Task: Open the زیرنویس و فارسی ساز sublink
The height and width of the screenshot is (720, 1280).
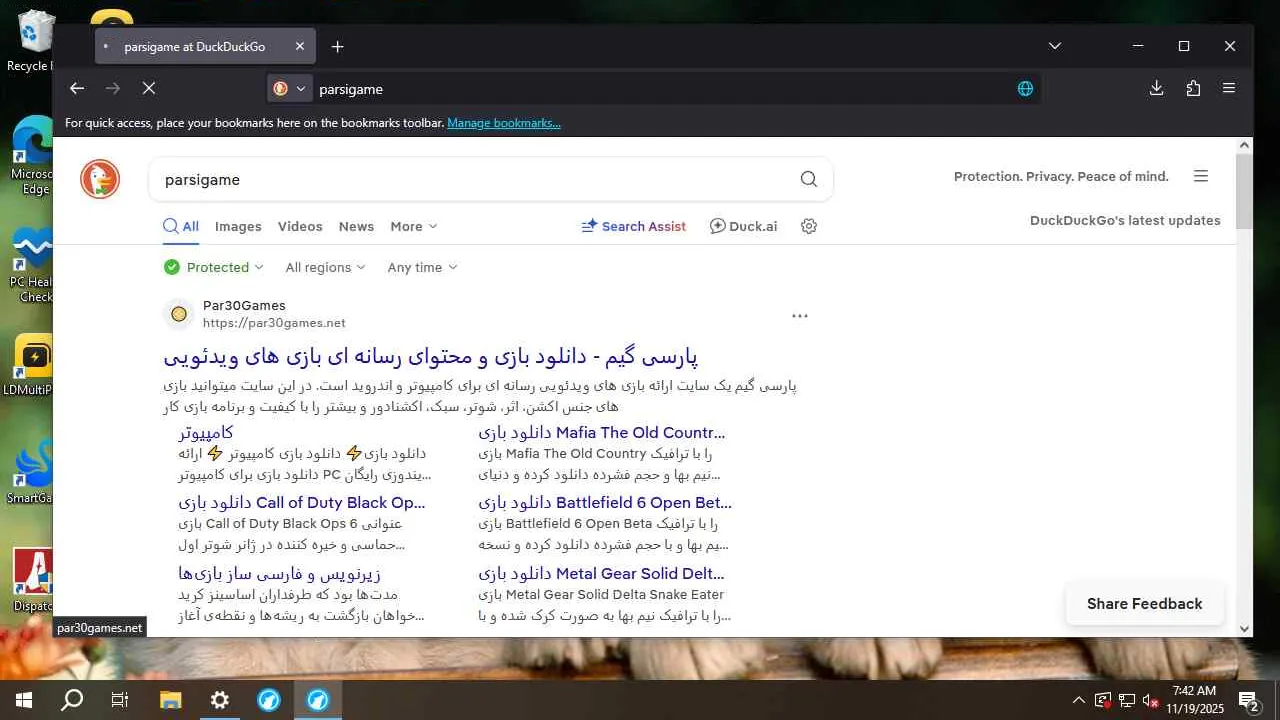Action: [280, 574]
